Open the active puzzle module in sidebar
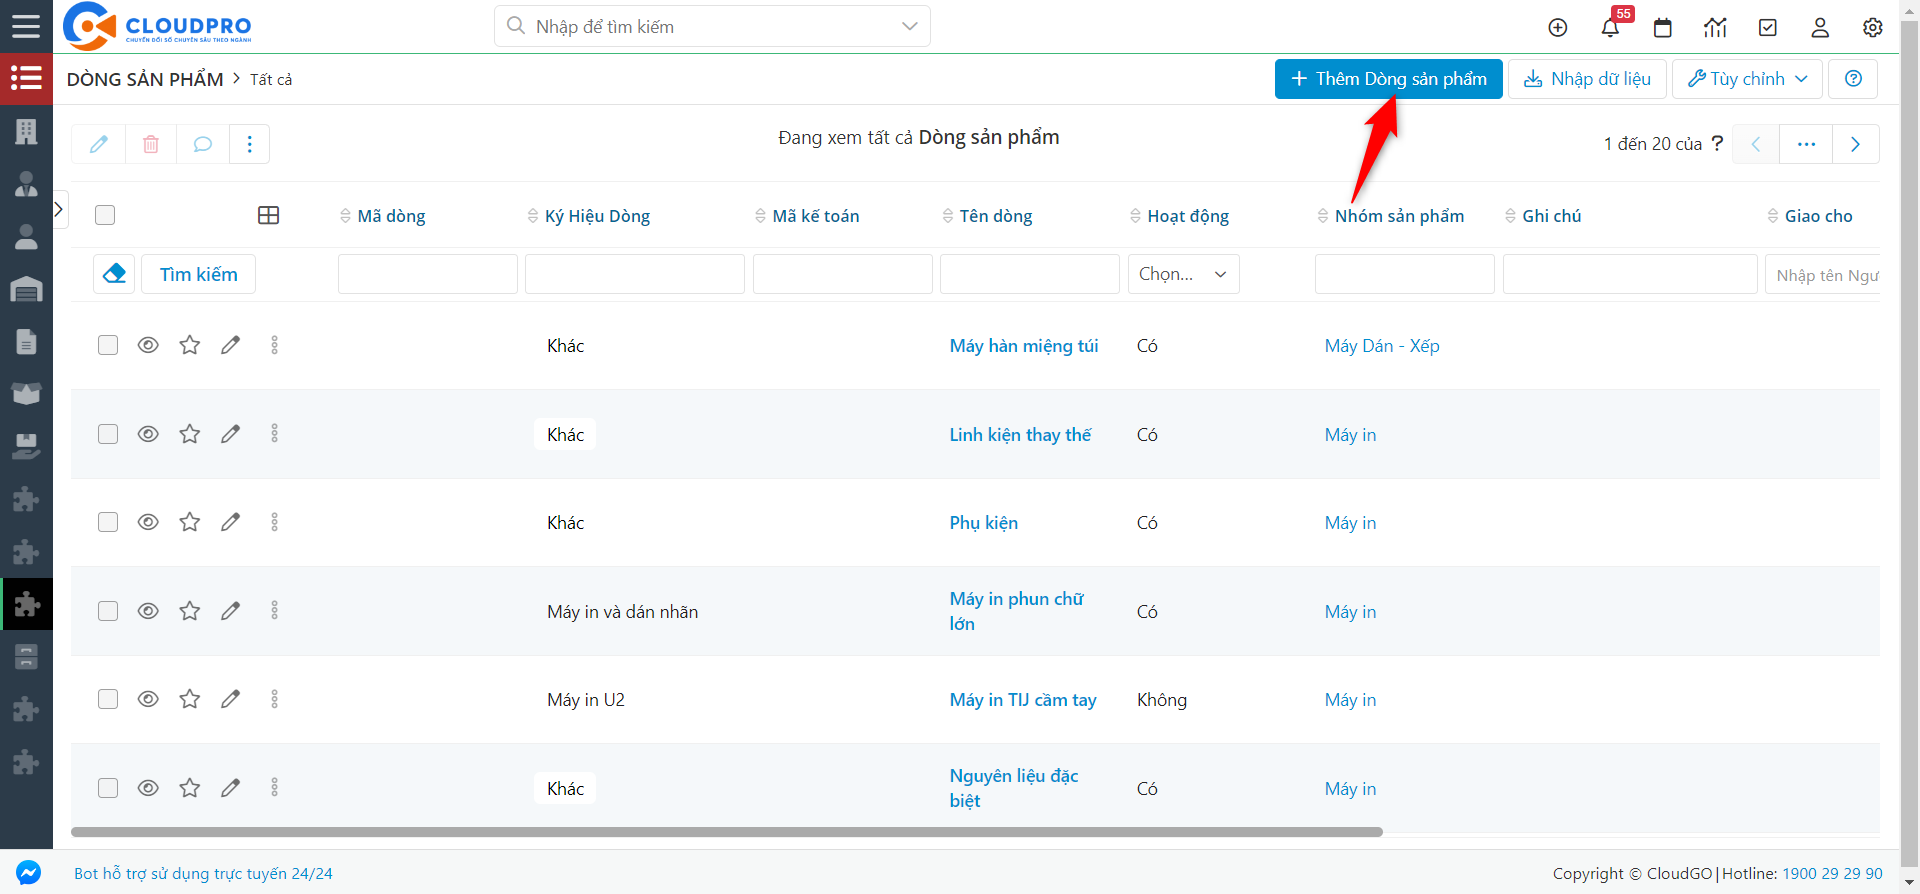Screen dimensions: 1920x894 click(x=26, y=604)
